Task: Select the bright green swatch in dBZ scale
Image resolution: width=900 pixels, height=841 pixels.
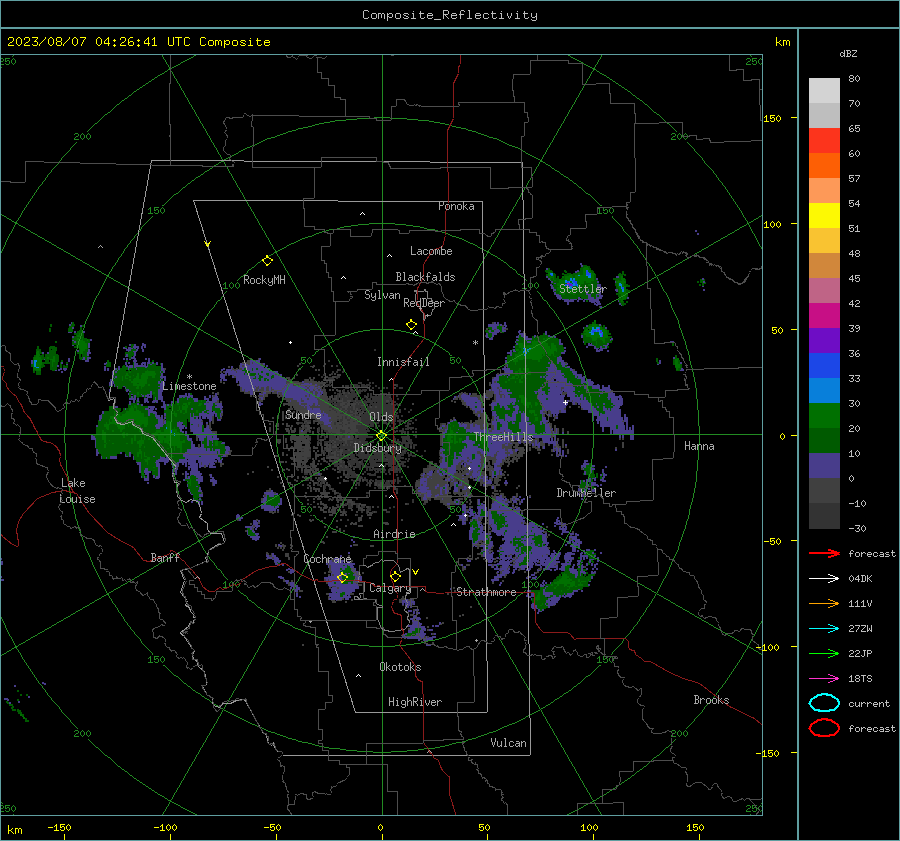Action: pyautogui.click(x=824, y=416)
